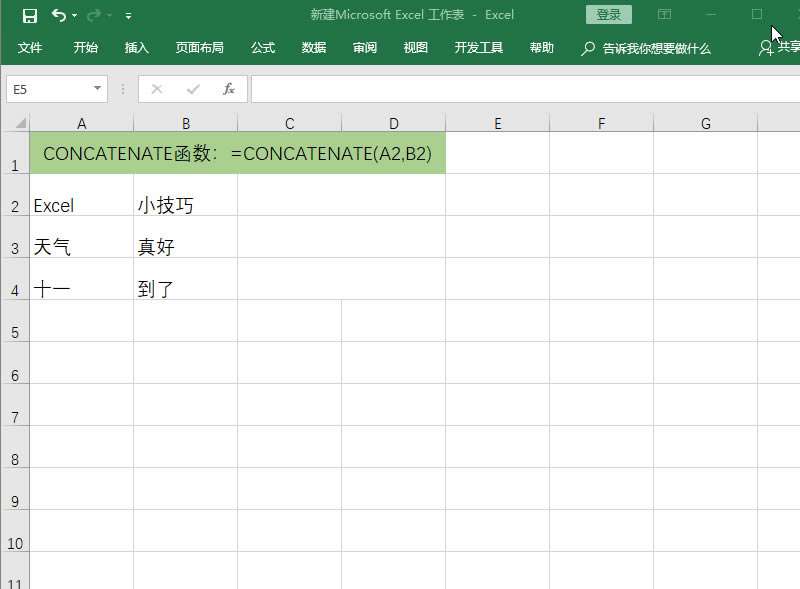
Task: Switch to the 公式 ribbon tab
Action: tap(263, 48)
